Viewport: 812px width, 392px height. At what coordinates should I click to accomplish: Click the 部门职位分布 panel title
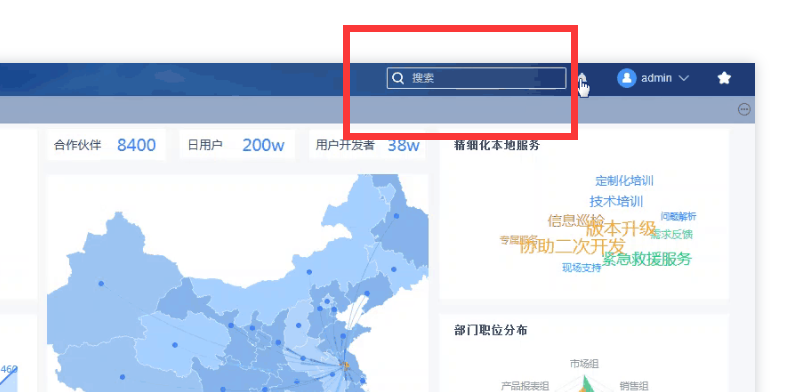tap(490, 330)
